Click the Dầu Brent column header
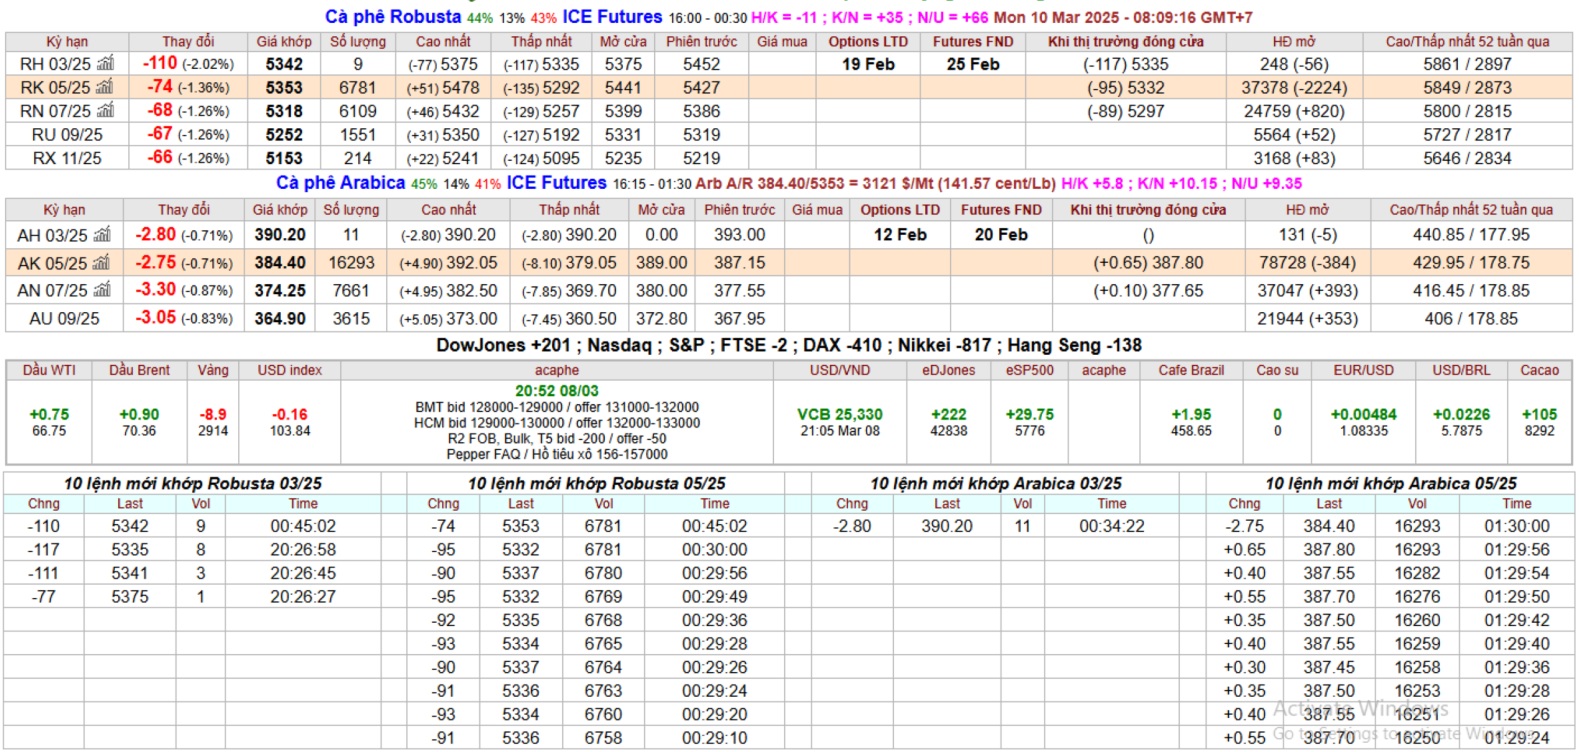The image size is (1579, 752). click(x=139, y=370)
